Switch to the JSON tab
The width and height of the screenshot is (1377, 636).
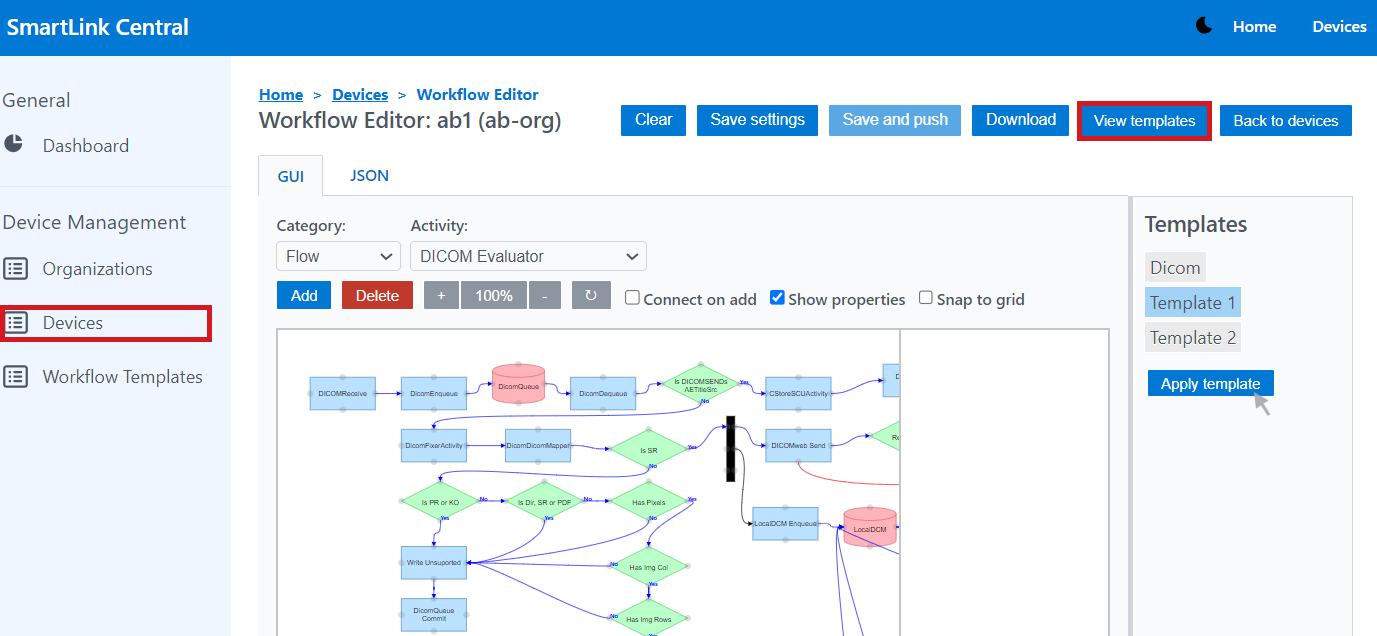click(x=369, y=176)
